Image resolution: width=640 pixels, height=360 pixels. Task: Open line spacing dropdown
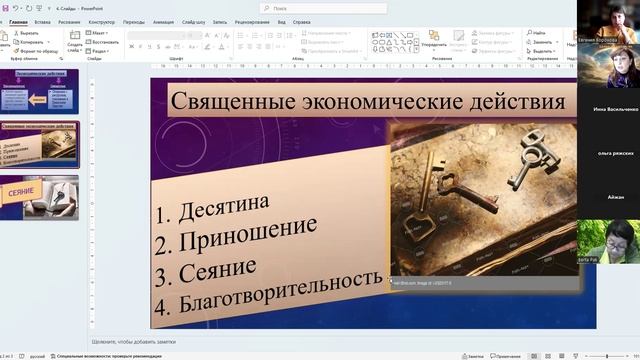coord(290,36)
